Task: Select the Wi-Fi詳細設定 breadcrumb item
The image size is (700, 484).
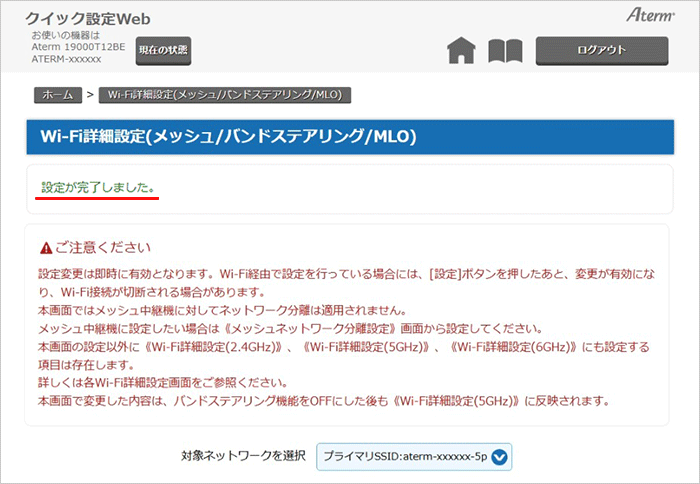Action: pyautogui.click(x=225, y=95)
